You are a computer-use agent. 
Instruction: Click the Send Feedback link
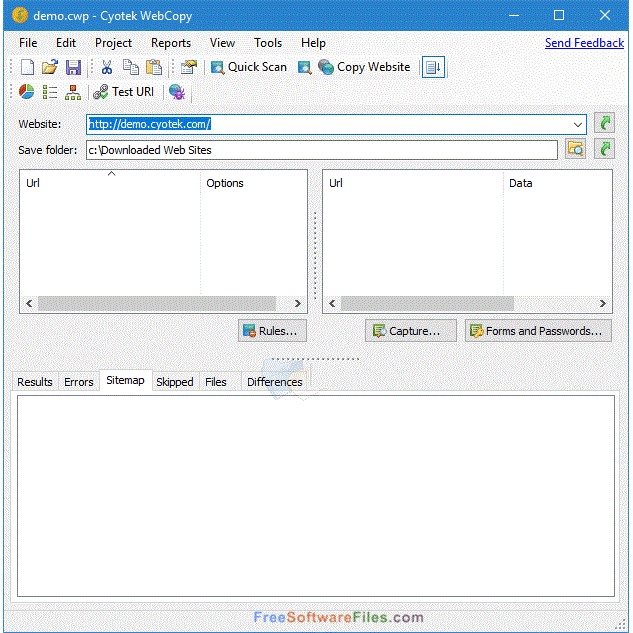[x=584, y=43]
